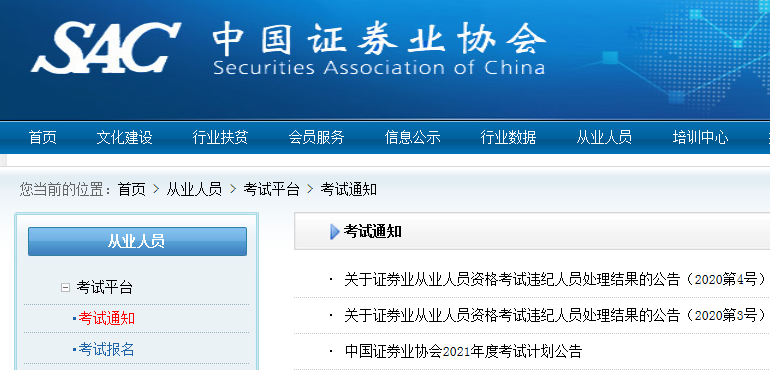Go to 培训中心 navigation item
Screen dimensions: 770x370
[x=700, y=138]
